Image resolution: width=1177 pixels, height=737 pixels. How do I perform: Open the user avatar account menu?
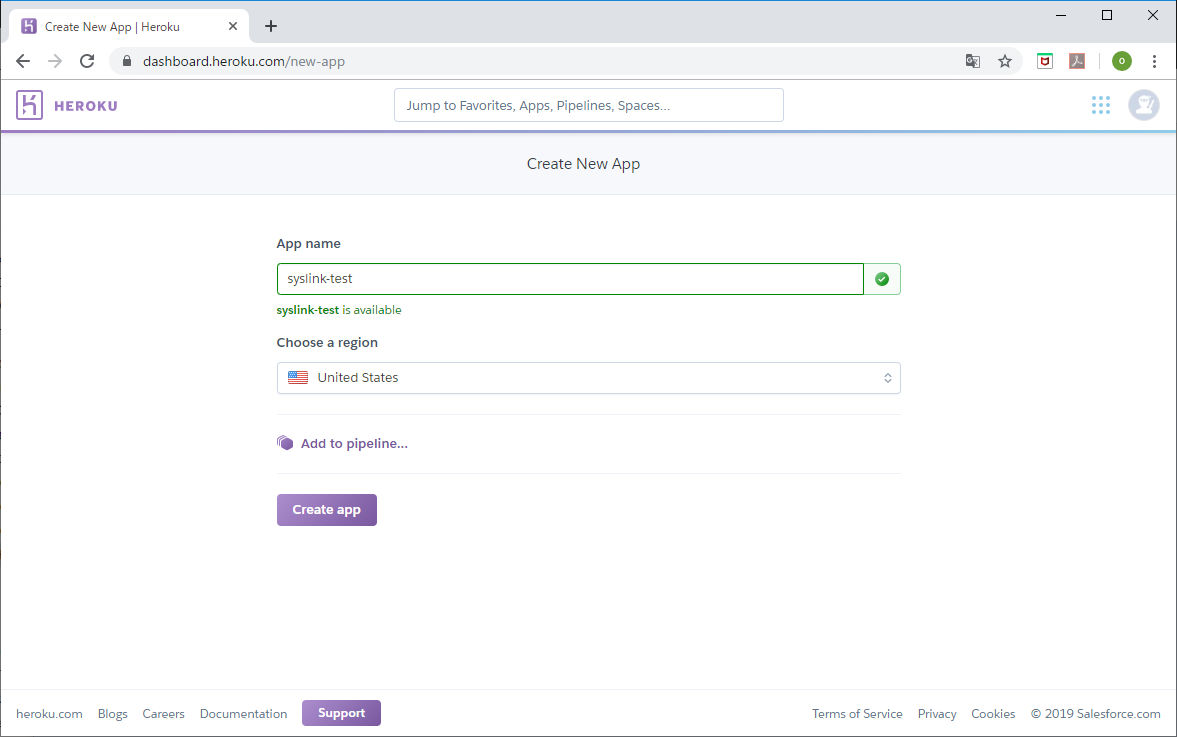pos(1144,105)
